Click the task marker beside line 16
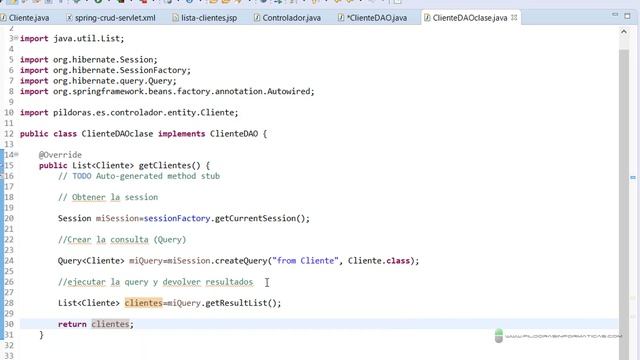 [2, 176]
